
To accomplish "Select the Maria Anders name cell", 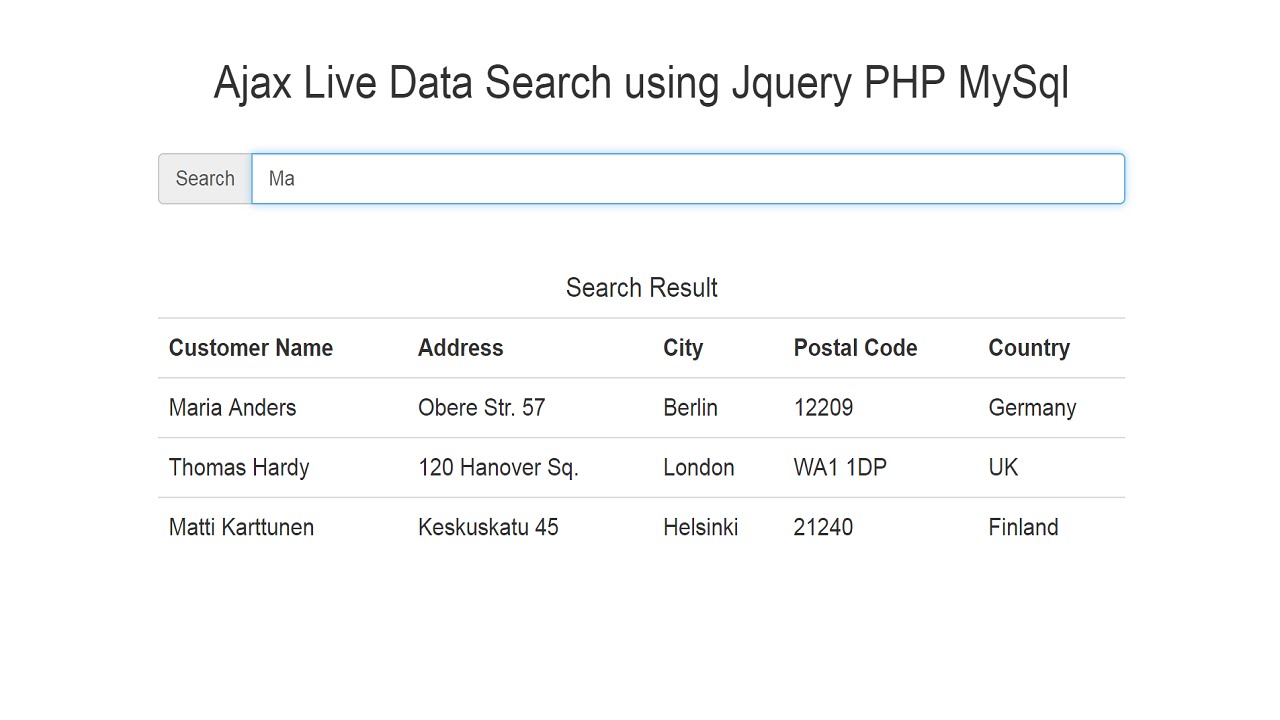I will (x=233, y=408).
